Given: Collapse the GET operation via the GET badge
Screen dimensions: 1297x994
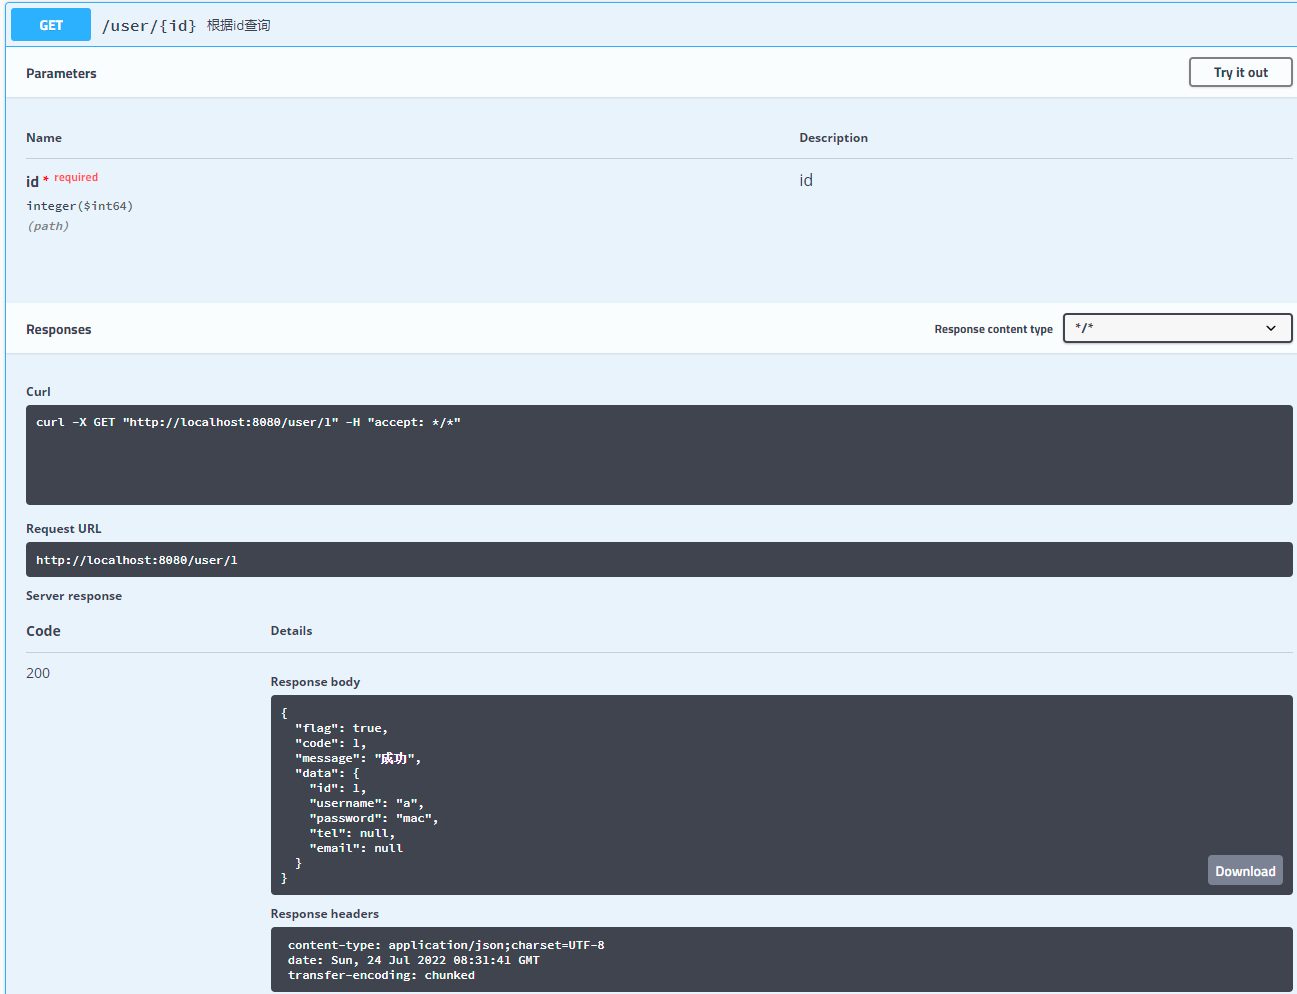Looking at the screenshot, I should click(x=51, y=25).
